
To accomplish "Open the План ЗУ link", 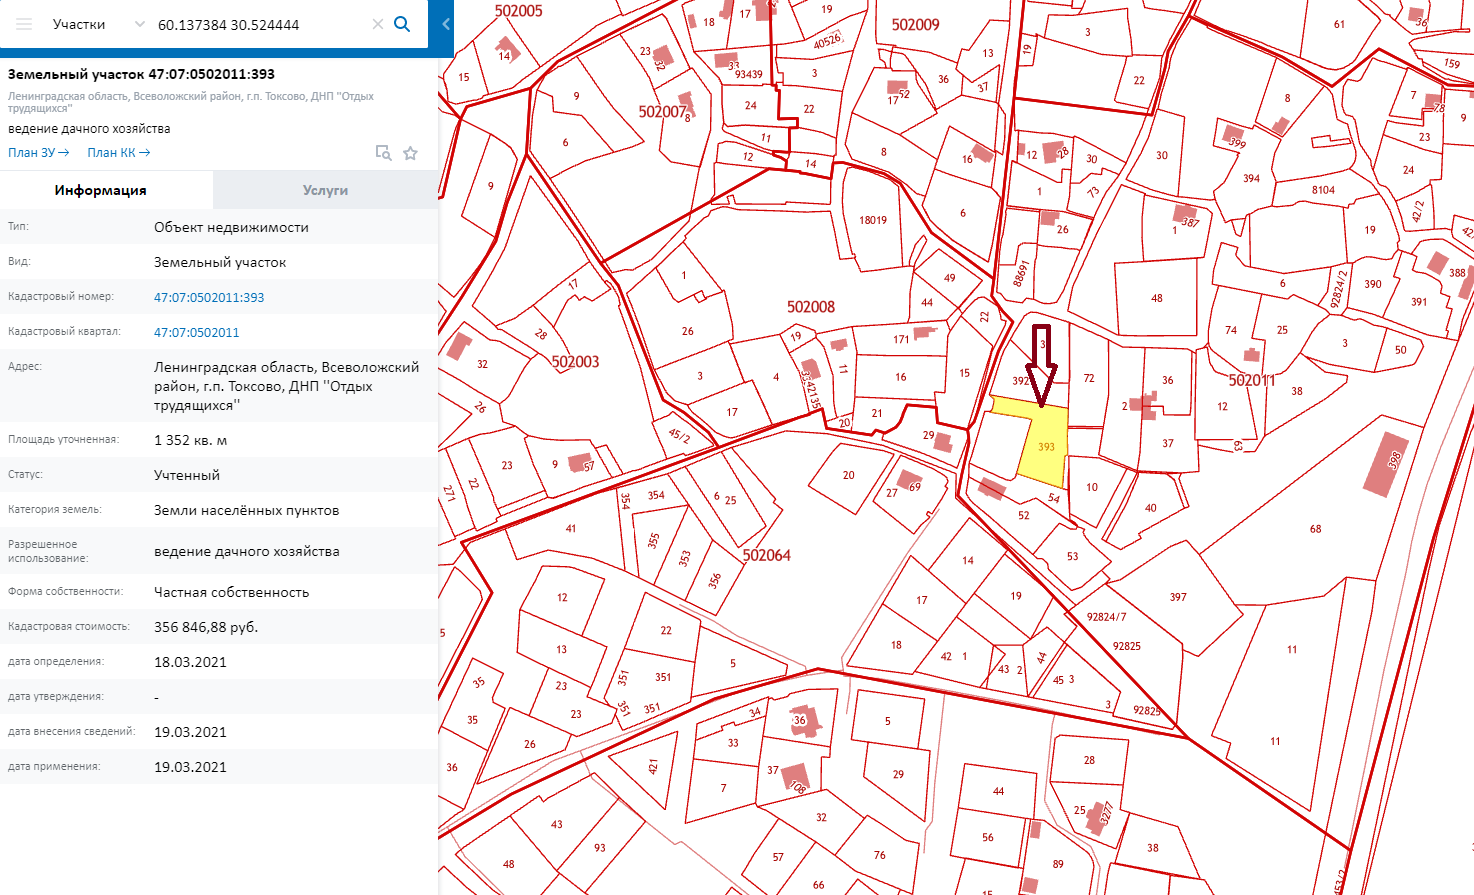I will [x=39, y=153].
